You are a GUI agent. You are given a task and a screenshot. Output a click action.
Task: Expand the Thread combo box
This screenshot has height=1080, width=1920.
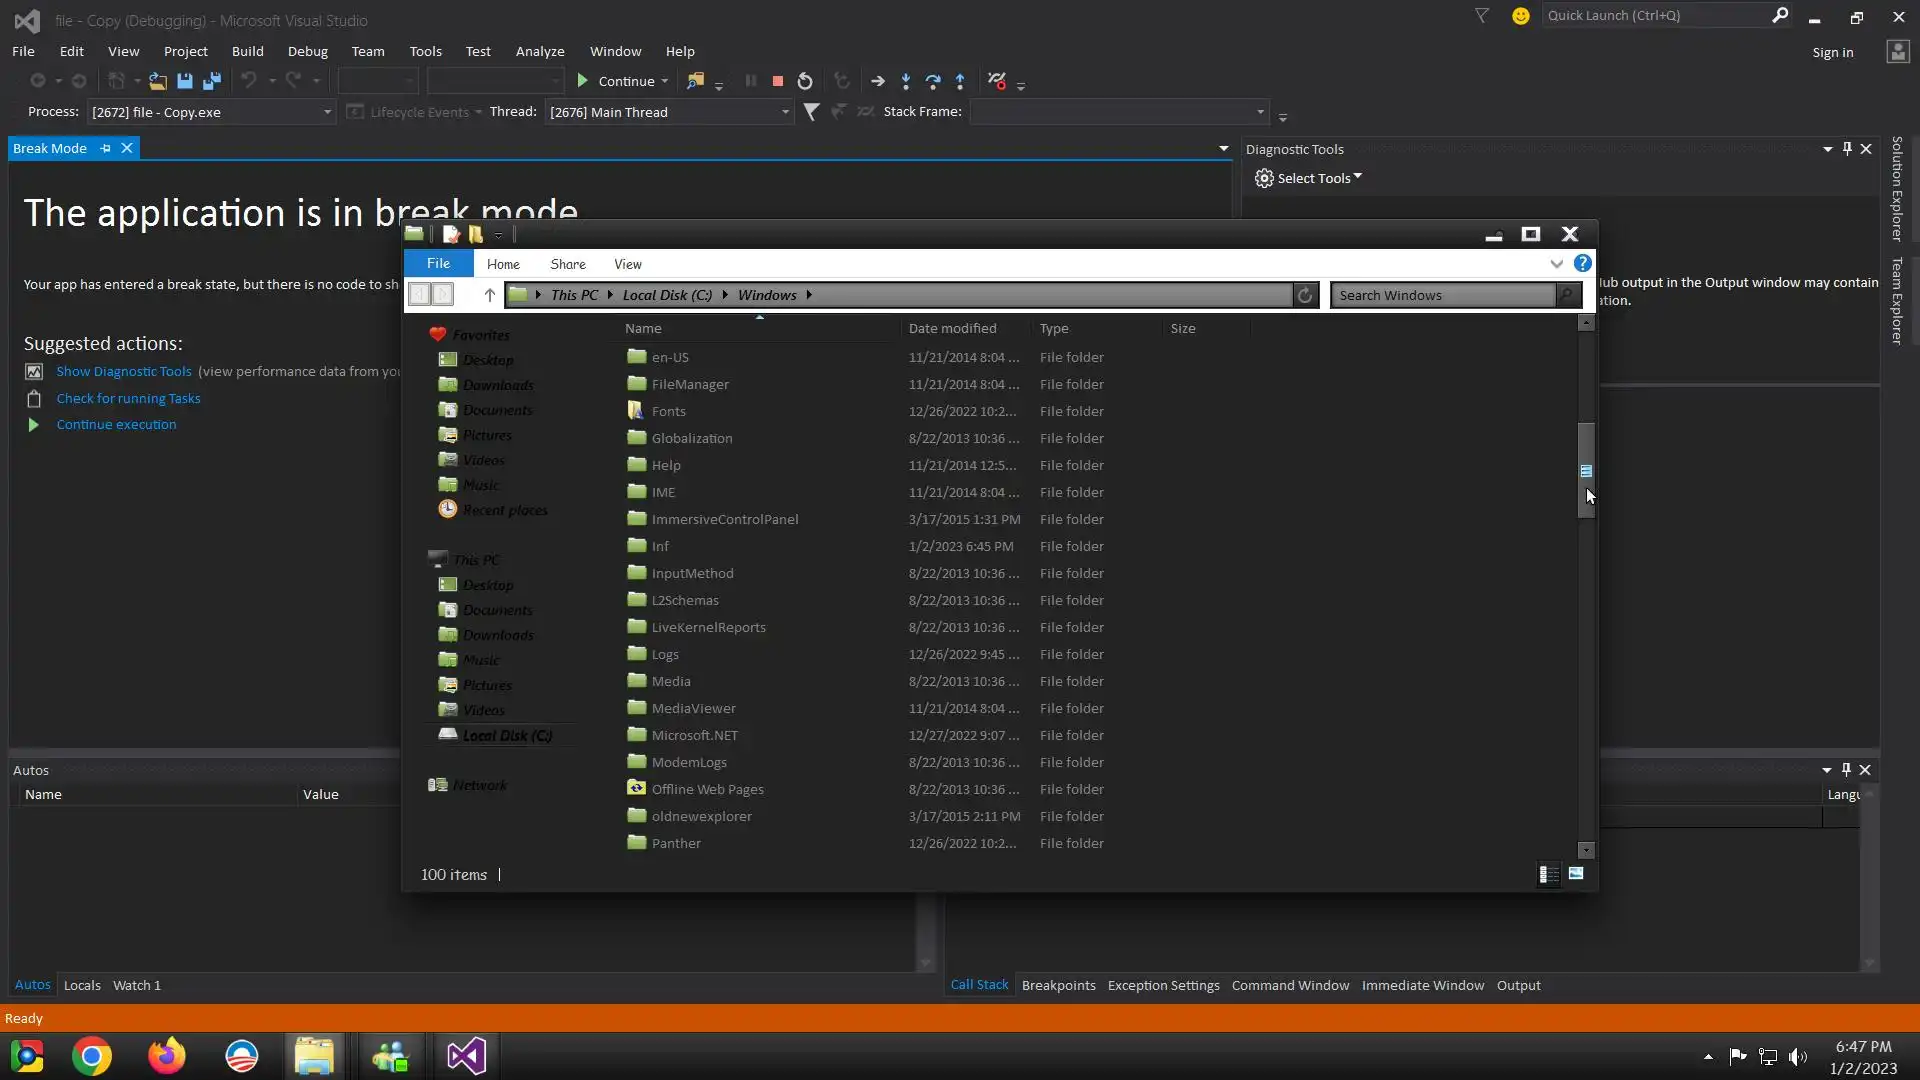[x=785, y=112]
